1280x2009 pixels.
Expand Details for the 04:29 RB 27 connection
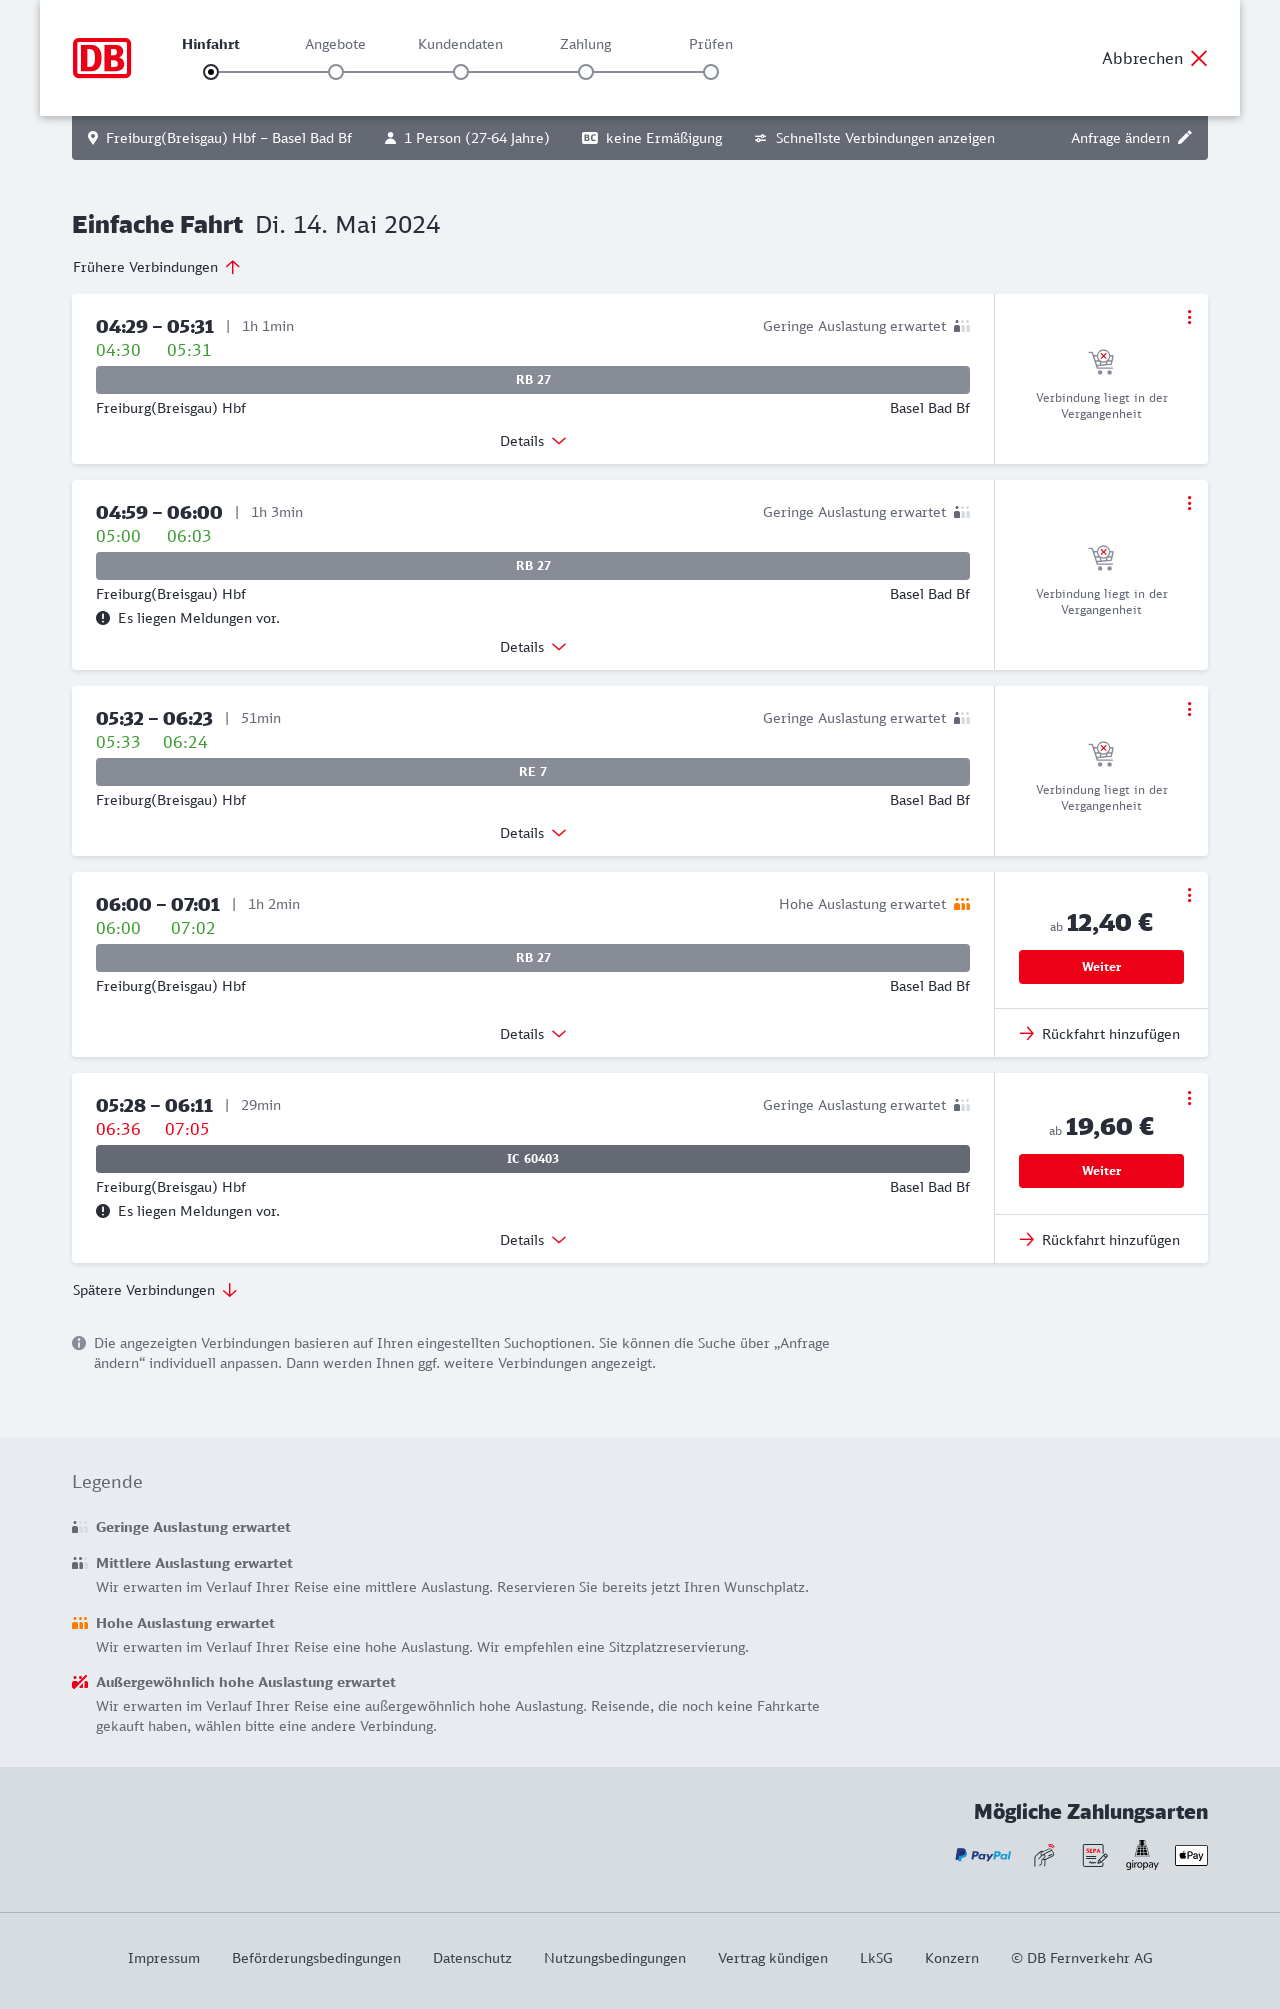click(x=533, y=441)
